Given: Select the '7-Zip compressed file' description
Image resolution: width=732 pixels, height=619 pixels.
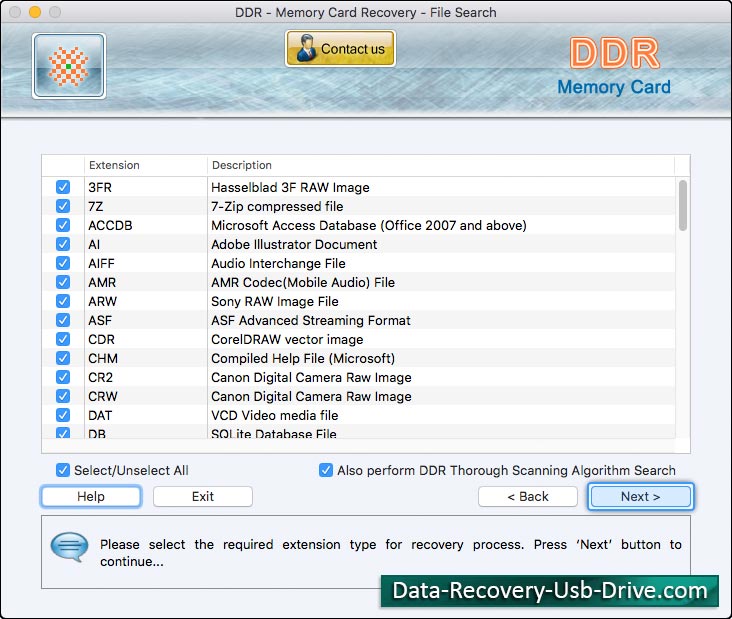Looking at the screenshot, I should pyautogui.click(x=277, y=206).
